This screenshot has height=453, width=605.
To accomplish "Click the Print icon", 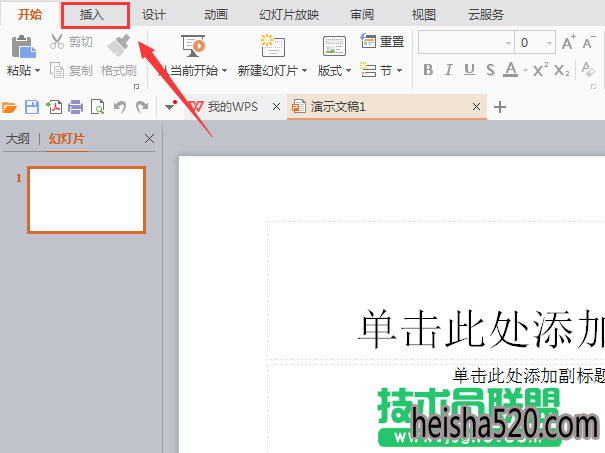I will tap(76, 107).
